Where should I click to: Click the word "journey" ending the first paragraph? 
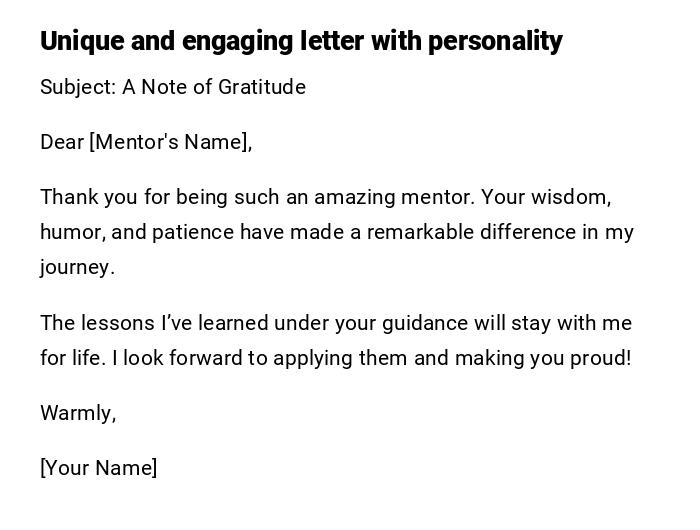tap(75, 267)
